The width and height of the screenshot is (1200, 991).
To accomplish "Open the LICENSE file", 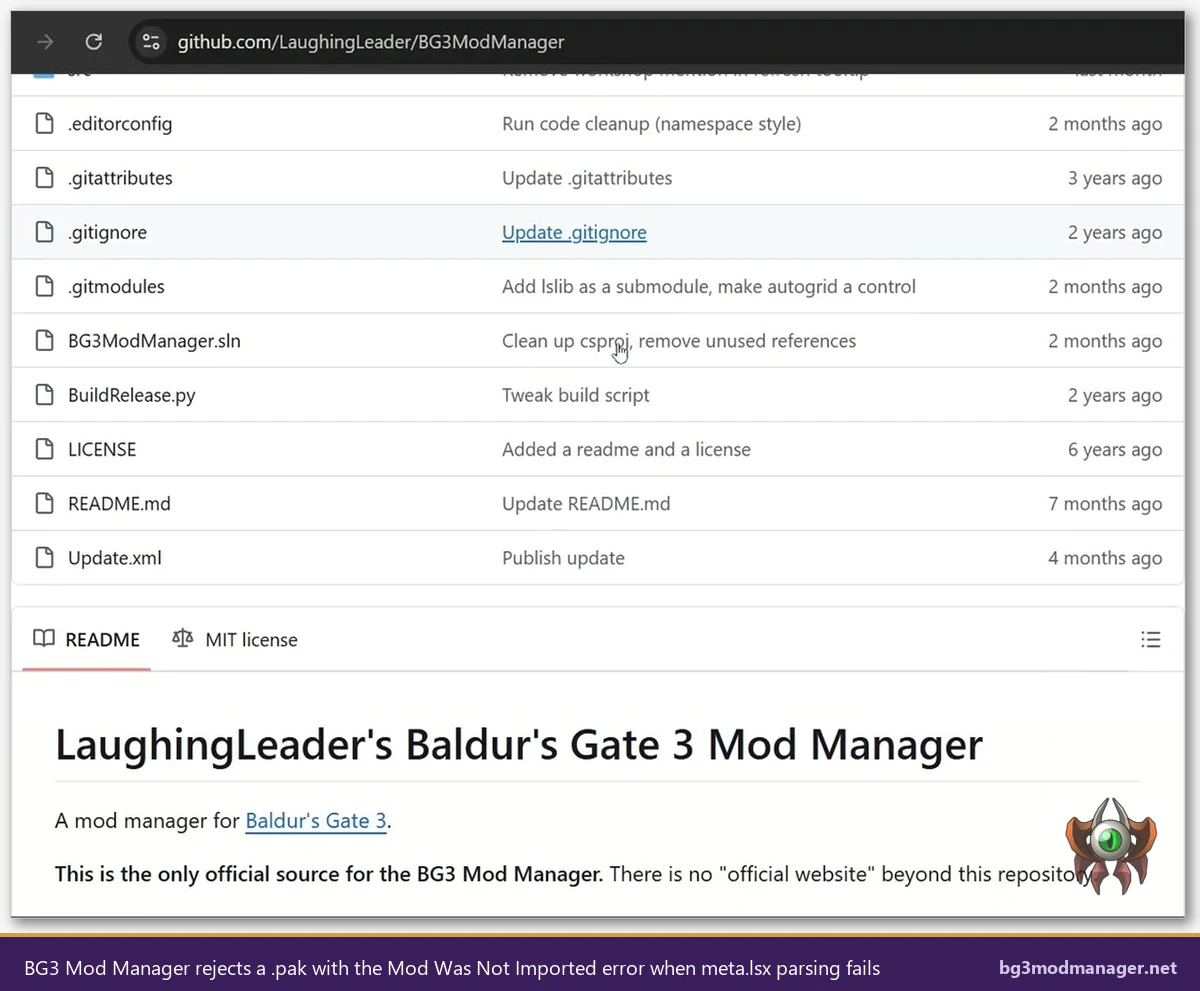I will click(102, 449).
